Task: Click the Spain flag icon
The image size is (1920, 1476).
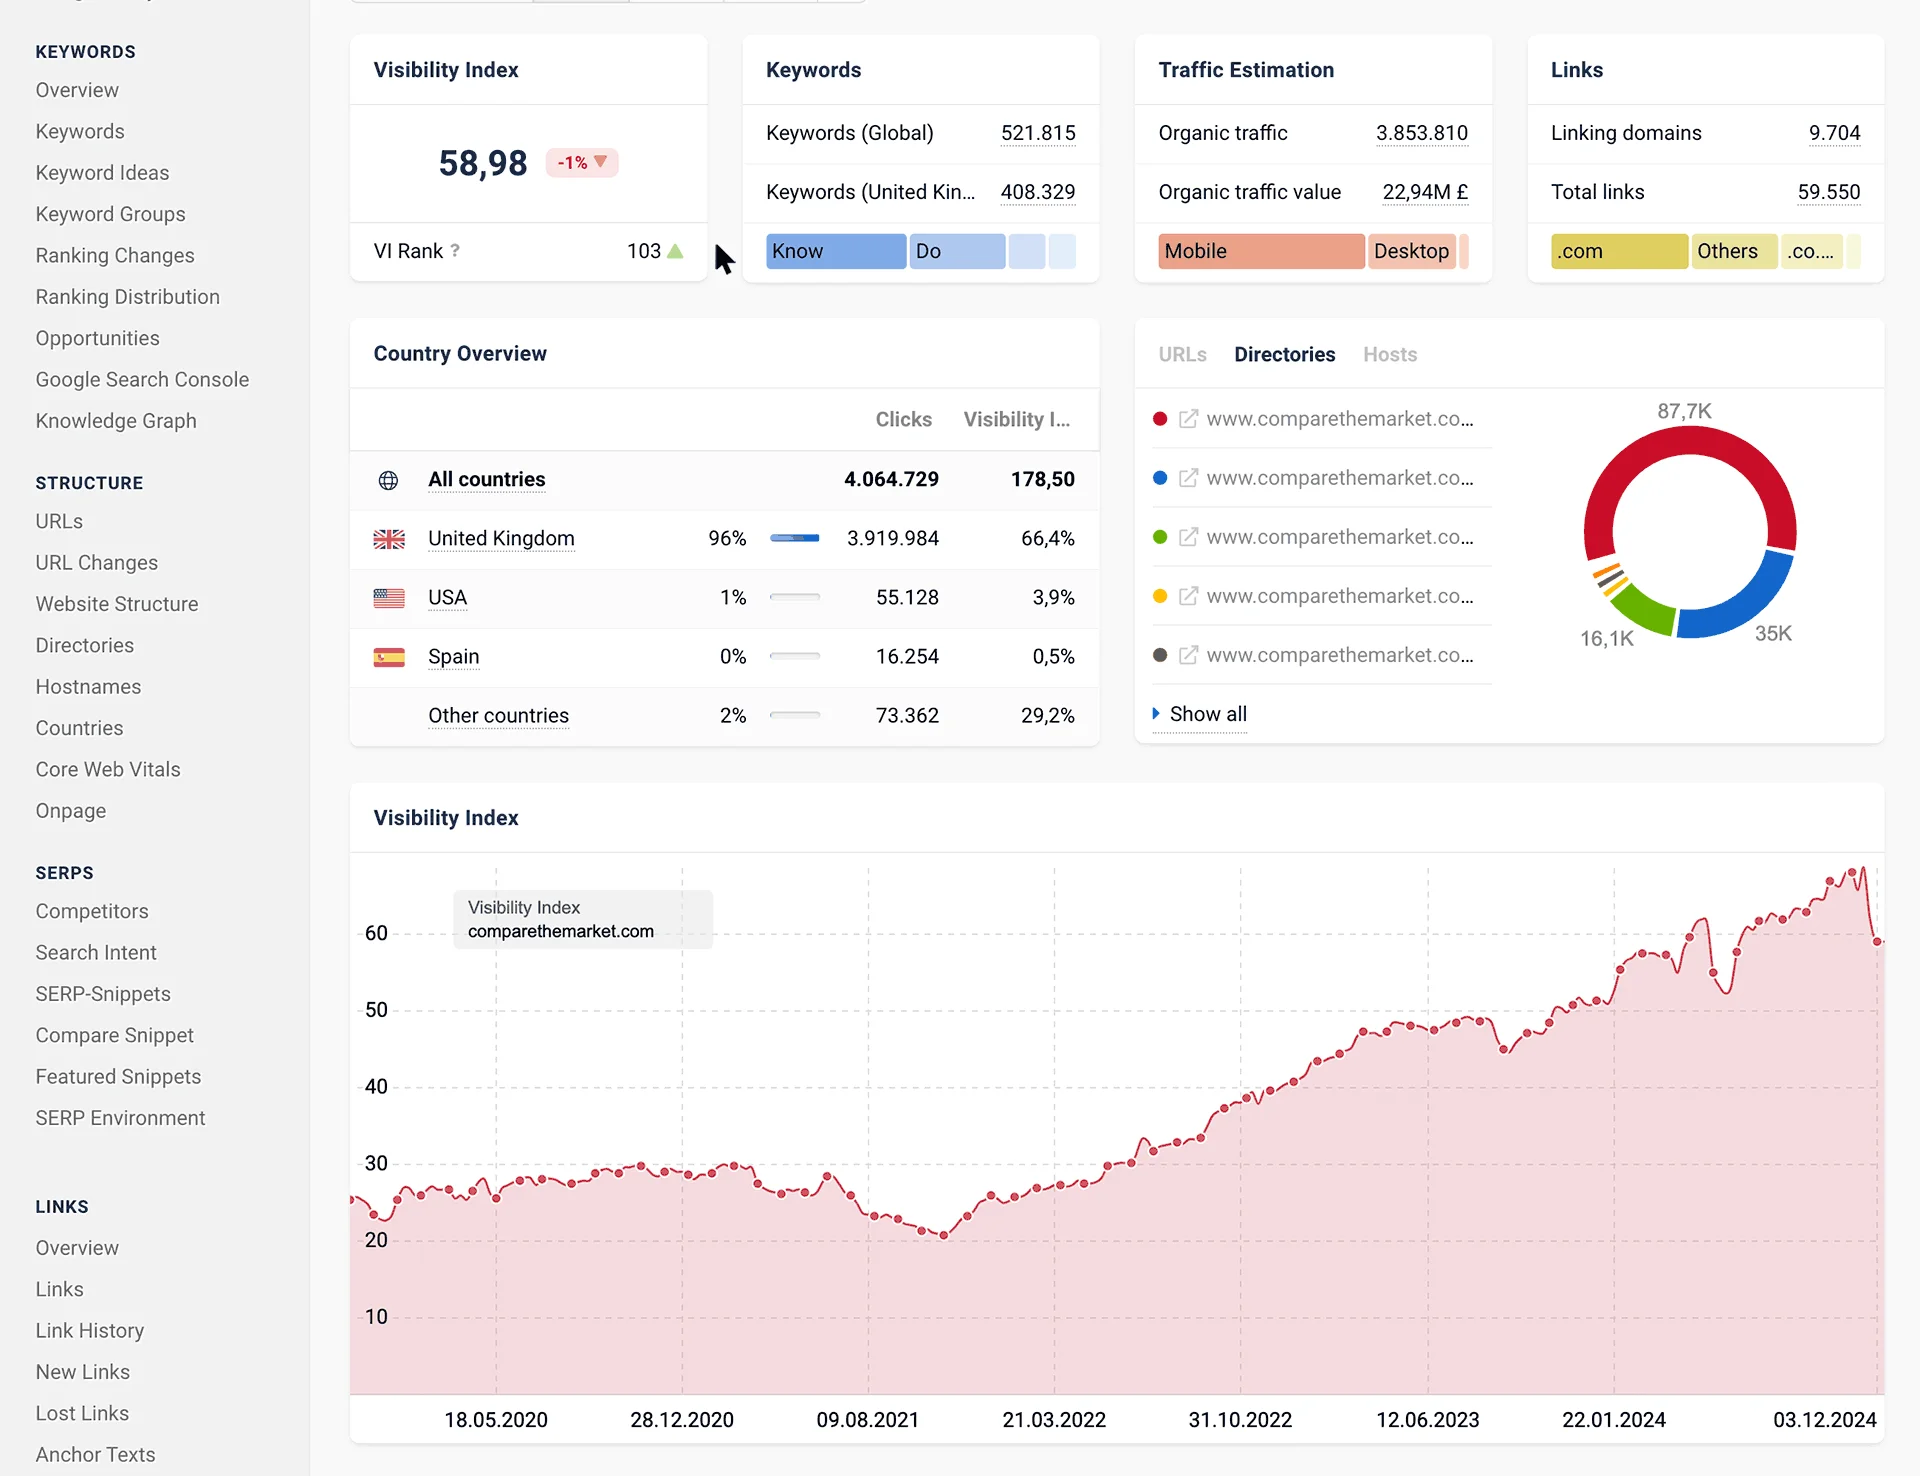Action: pos(389,657)
